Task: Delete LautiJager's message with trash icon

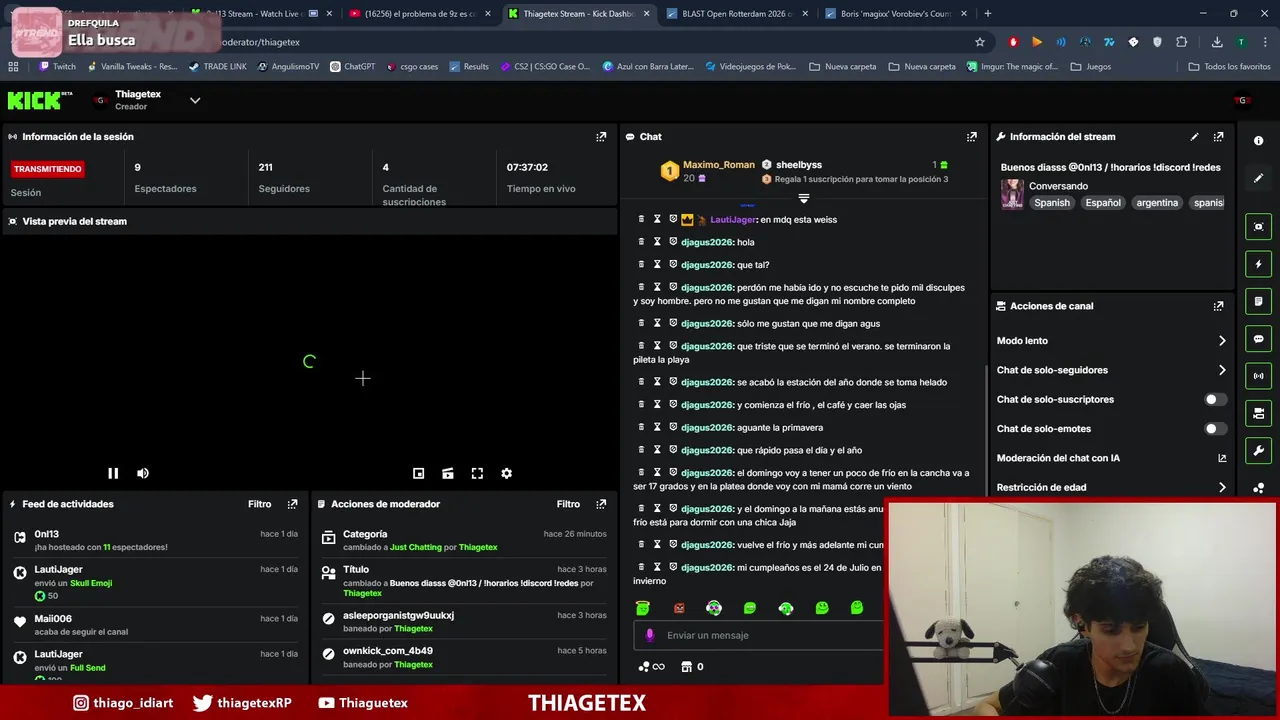Action: pyautogui.click(x=642, y=219)
